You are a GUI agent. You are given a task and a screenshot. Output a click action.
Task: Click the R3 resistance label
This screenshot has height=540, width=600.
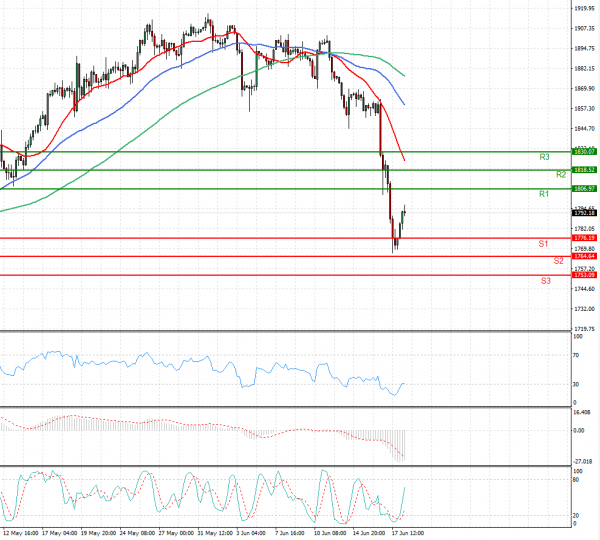(x=544, y=157)
